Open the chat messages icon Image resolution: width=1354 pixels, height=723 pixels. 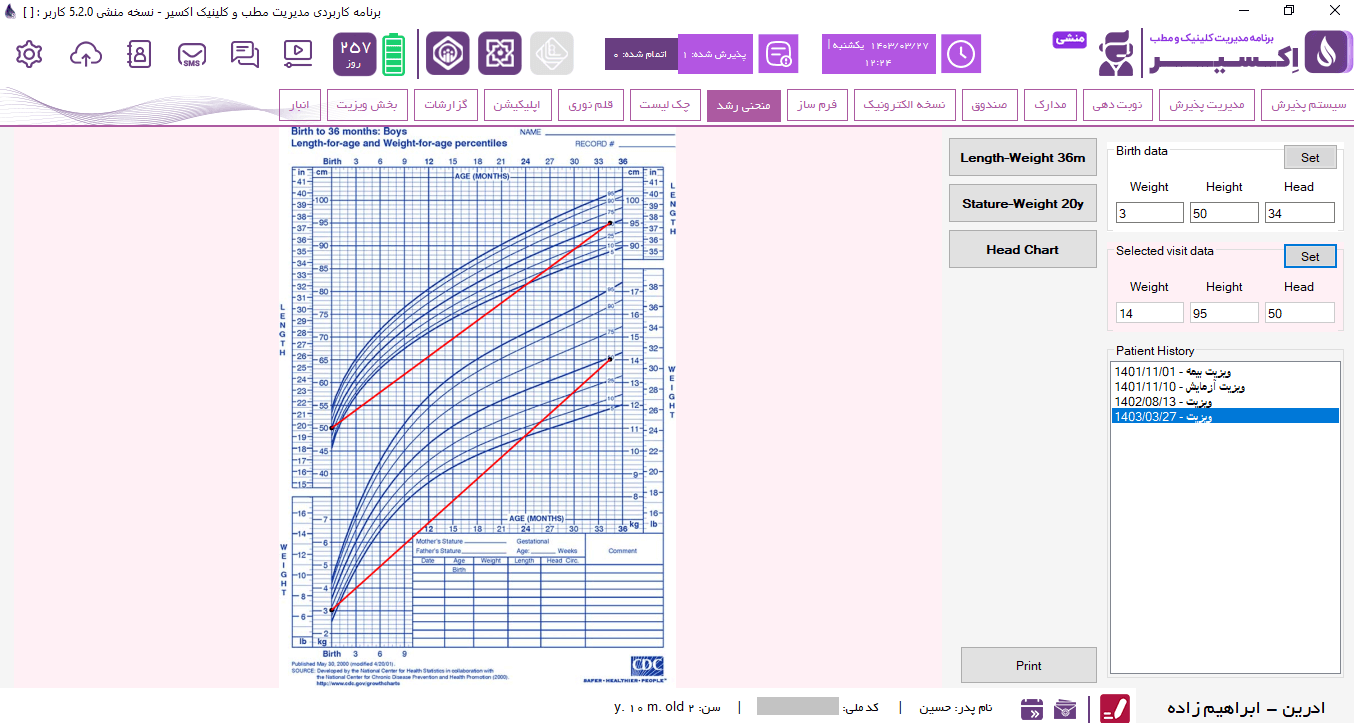pyautogui.click(x=244, y=54)
